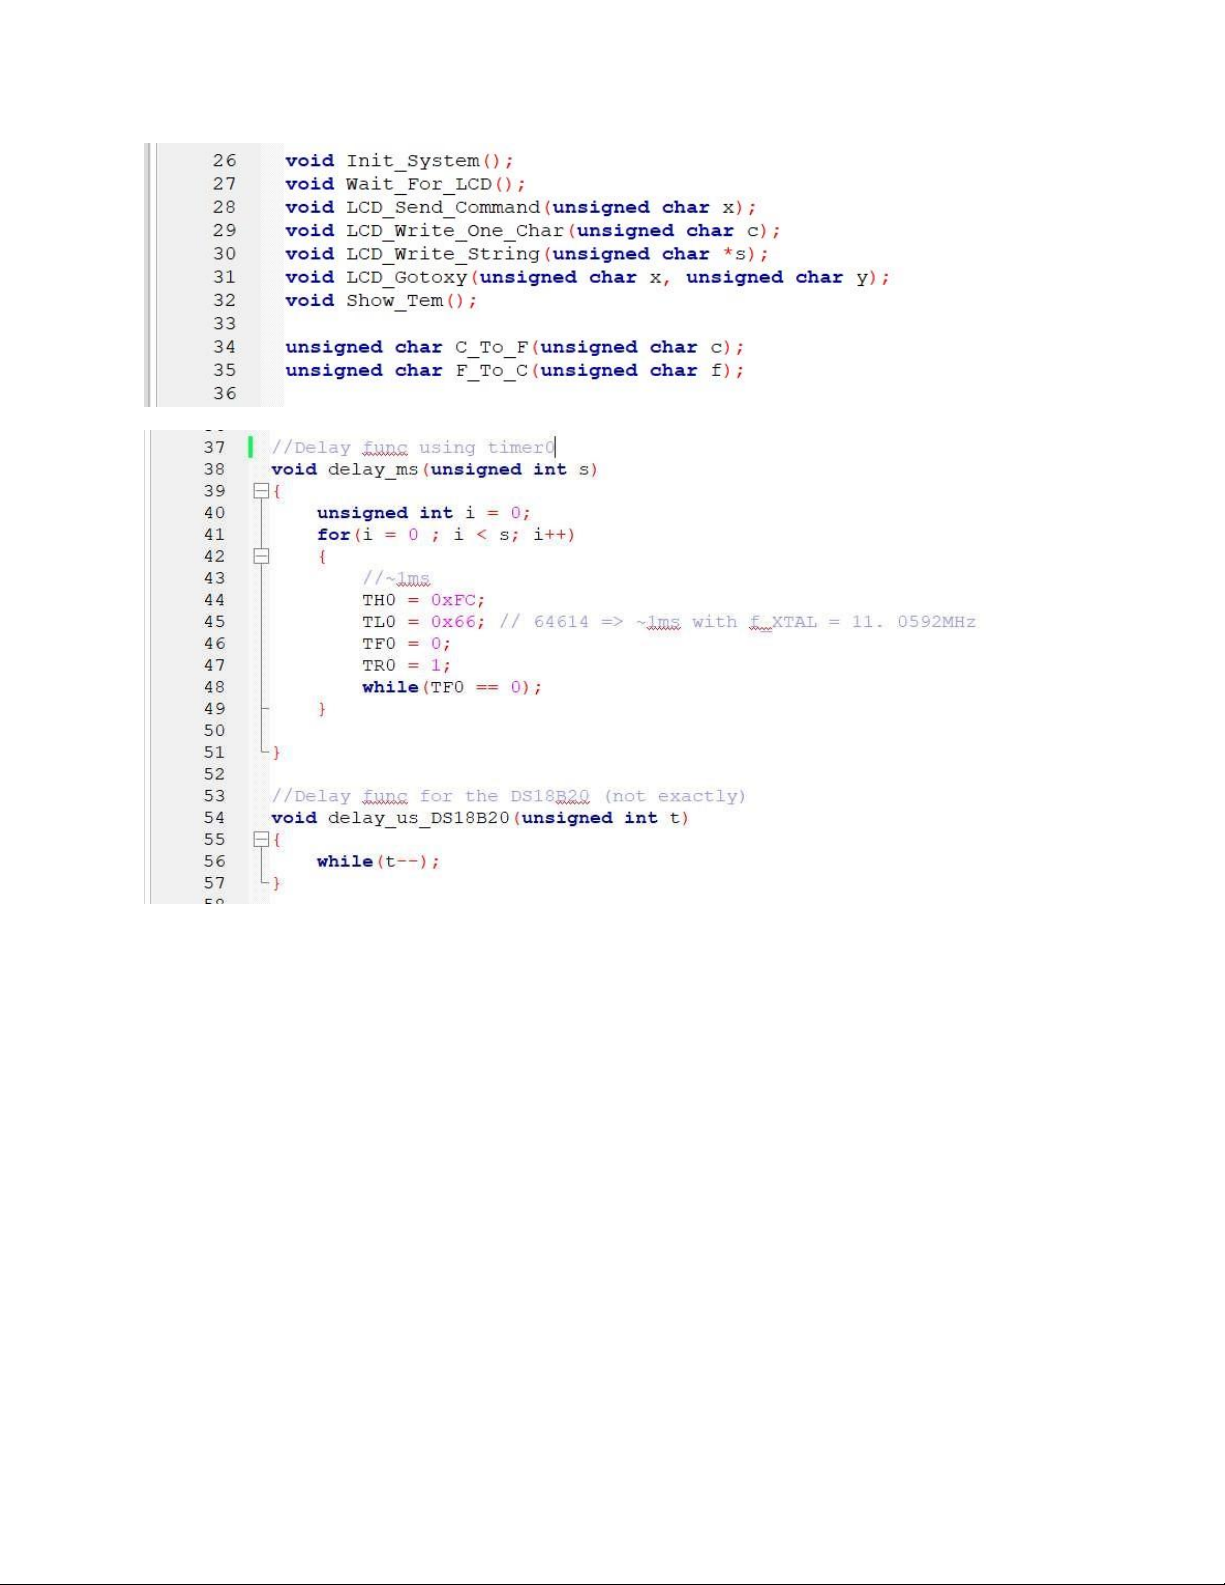Click the 0x66 value in TL0 assignment
Viewport: 1225px width, 1585px height.
453,622
